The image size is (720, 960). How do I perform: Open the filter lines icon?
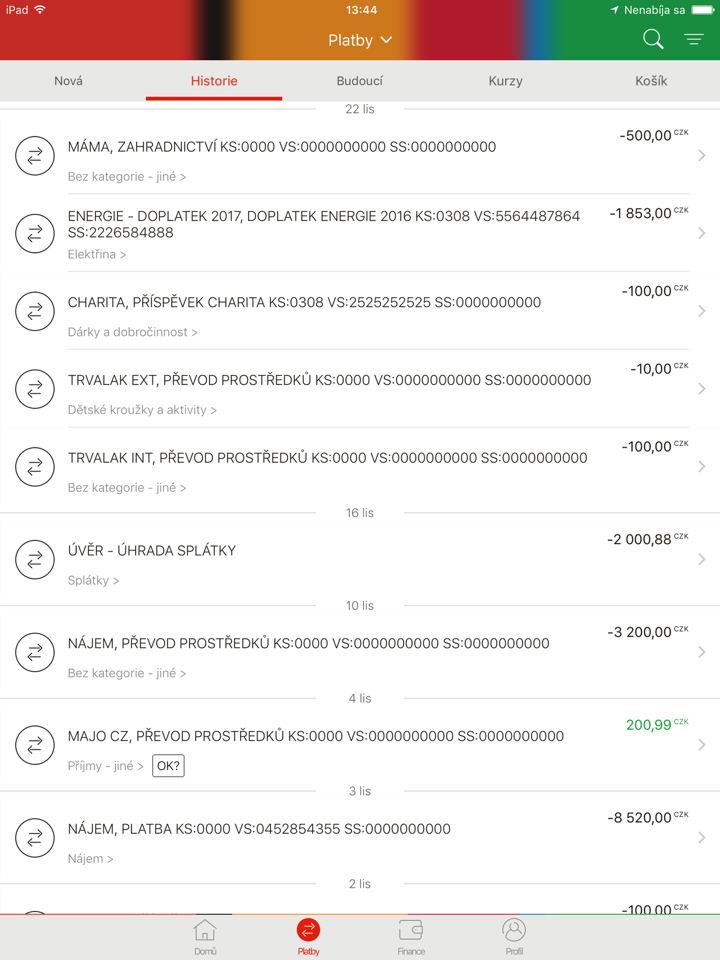coord(694,39)
